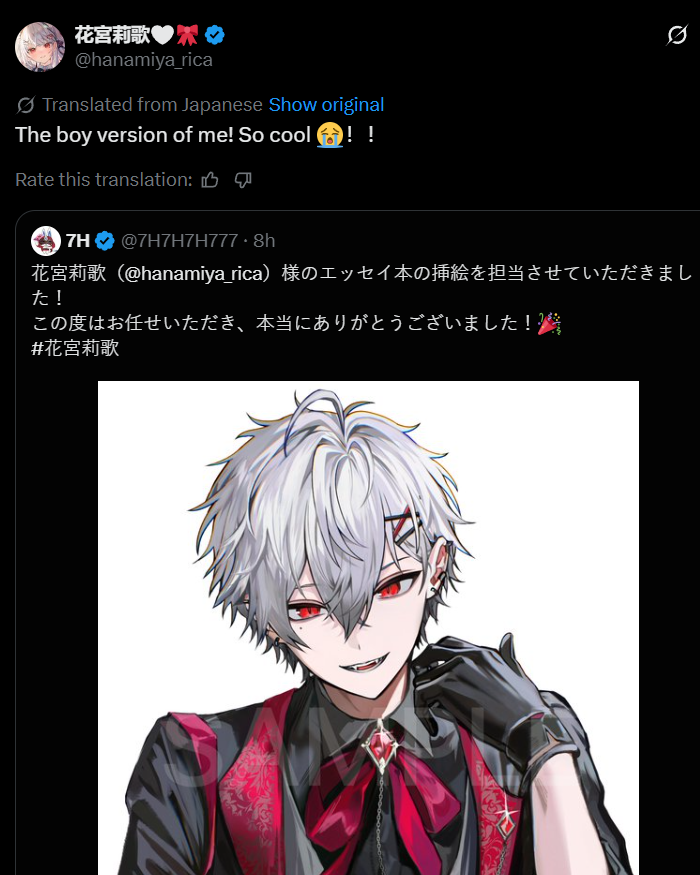This screenshot has width=700, height=875.
Task: Click 'Translated from Japanese' label
Action: point(152,104)
